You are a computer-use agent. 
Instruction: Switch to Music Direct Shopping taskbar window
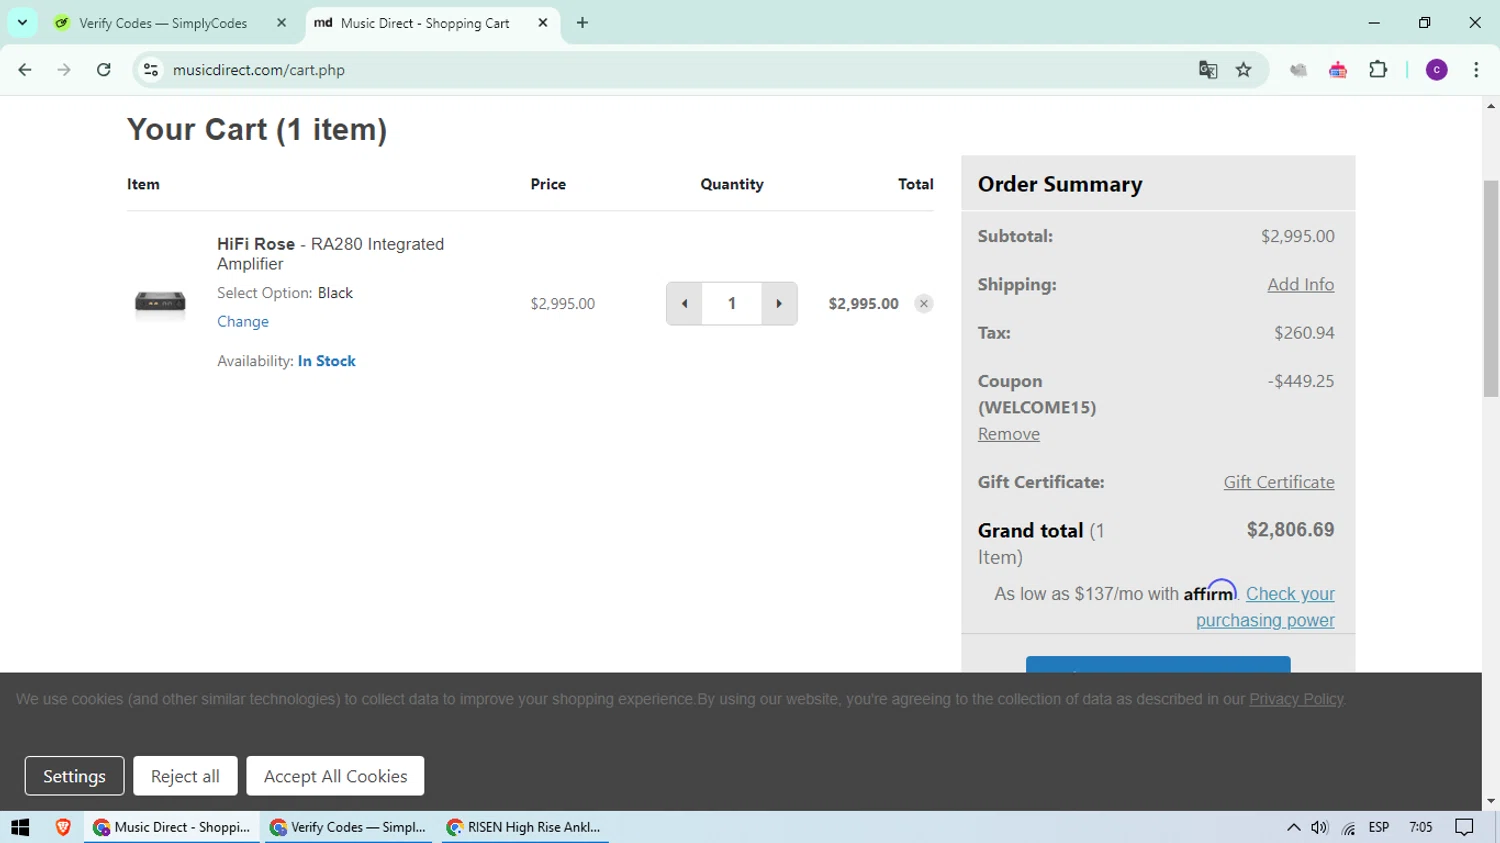[x=172, y=827]
